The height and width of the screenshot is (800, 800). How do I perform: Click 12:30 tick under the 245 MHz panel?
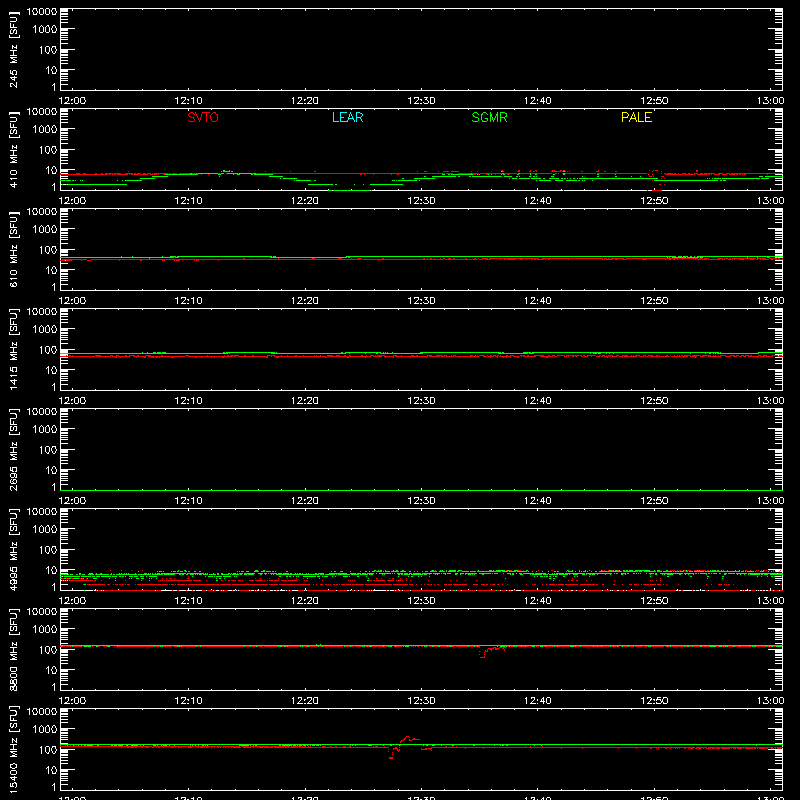point(421,101)
